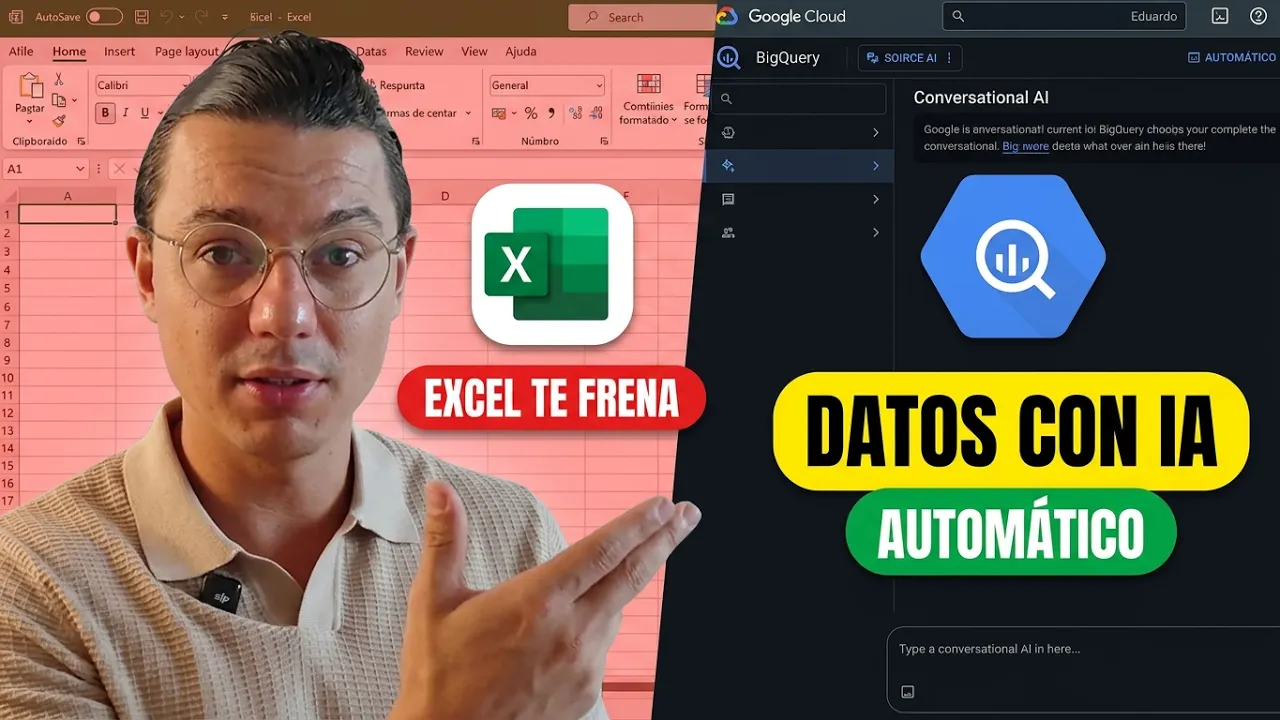Screen dimensions: 1280x720
Task: Switch to the Insert ribbon tab
Action: tap(119, 52)
